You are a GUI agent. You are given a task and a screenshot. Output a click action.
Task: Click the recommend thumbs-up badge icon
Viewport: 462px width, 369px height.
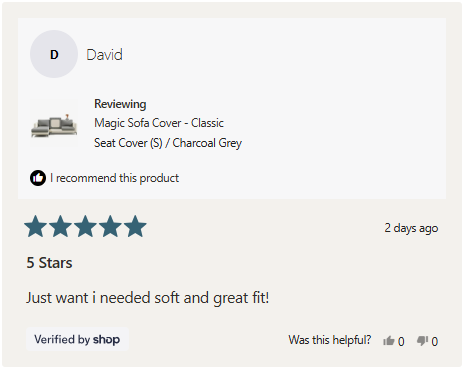(x=38, y=178)
